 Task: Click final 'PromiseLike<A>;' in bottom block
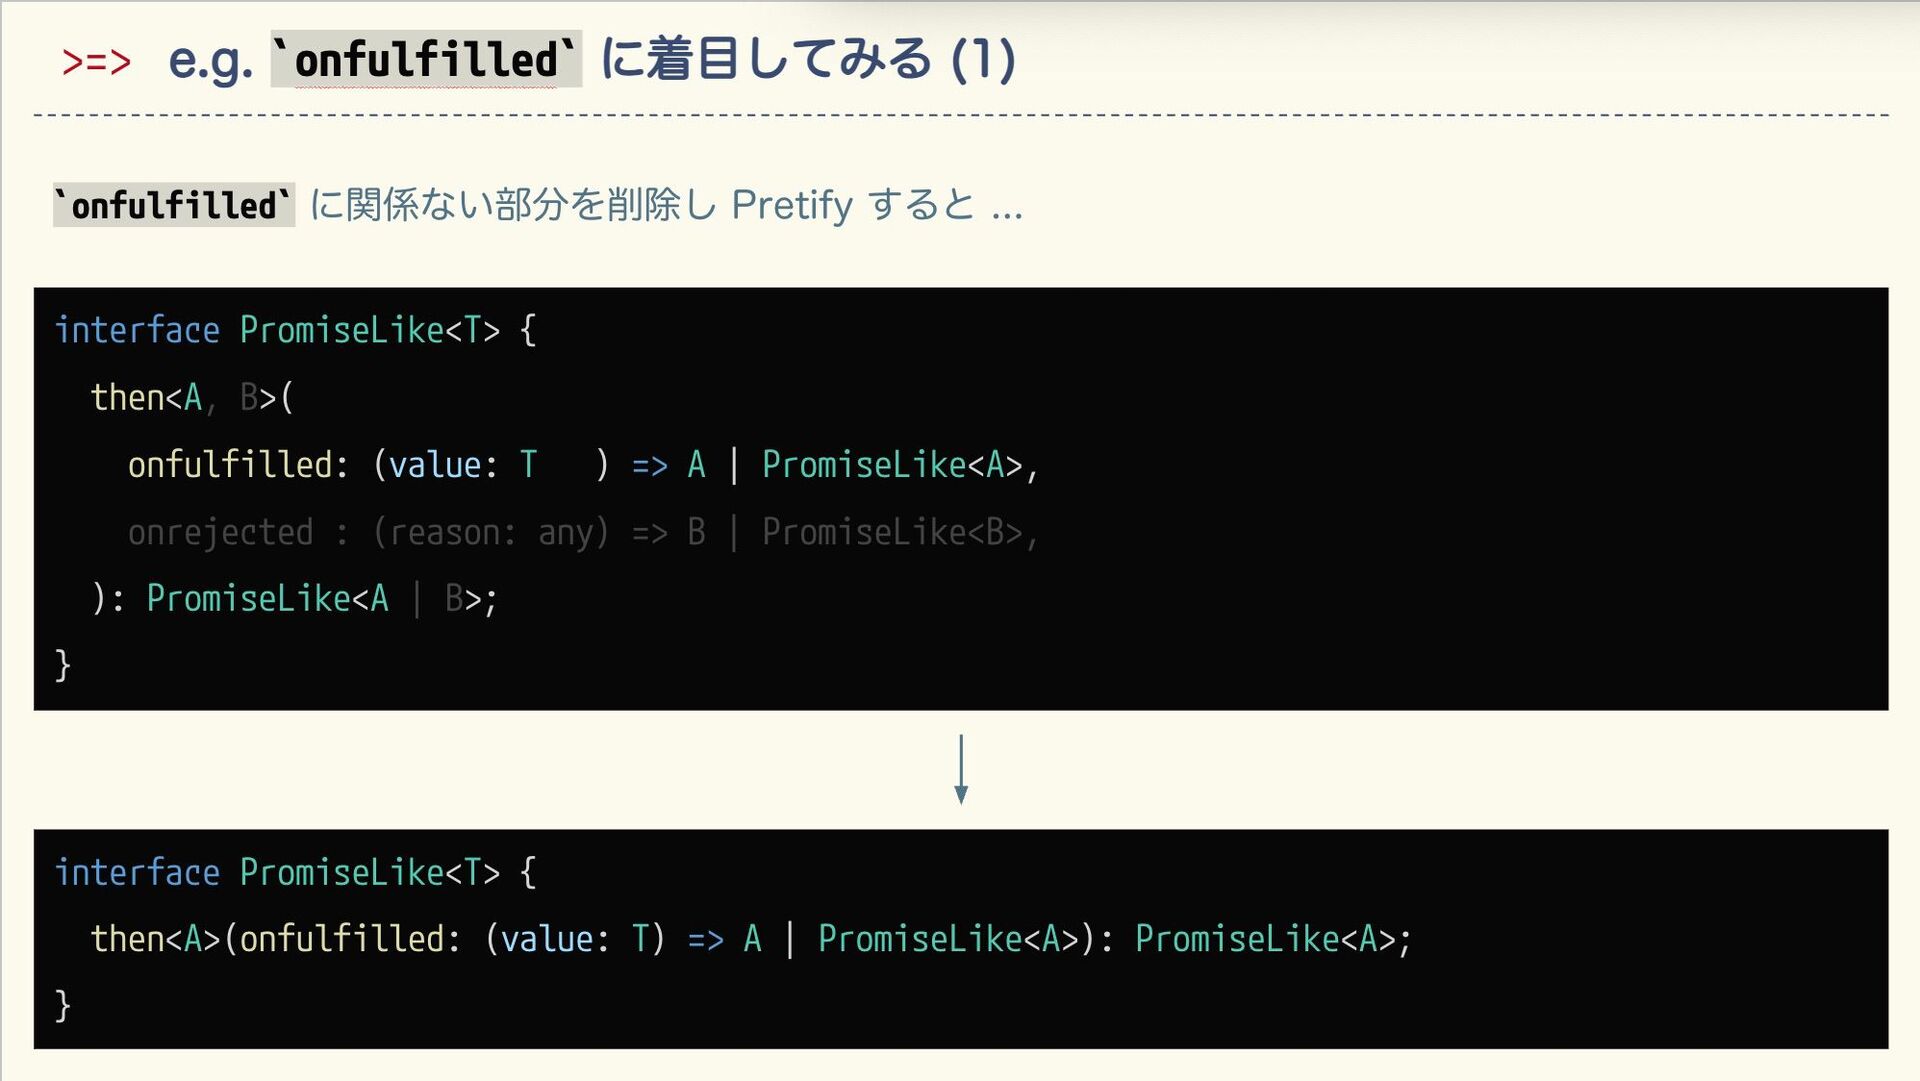click(x=1272, y=939)
